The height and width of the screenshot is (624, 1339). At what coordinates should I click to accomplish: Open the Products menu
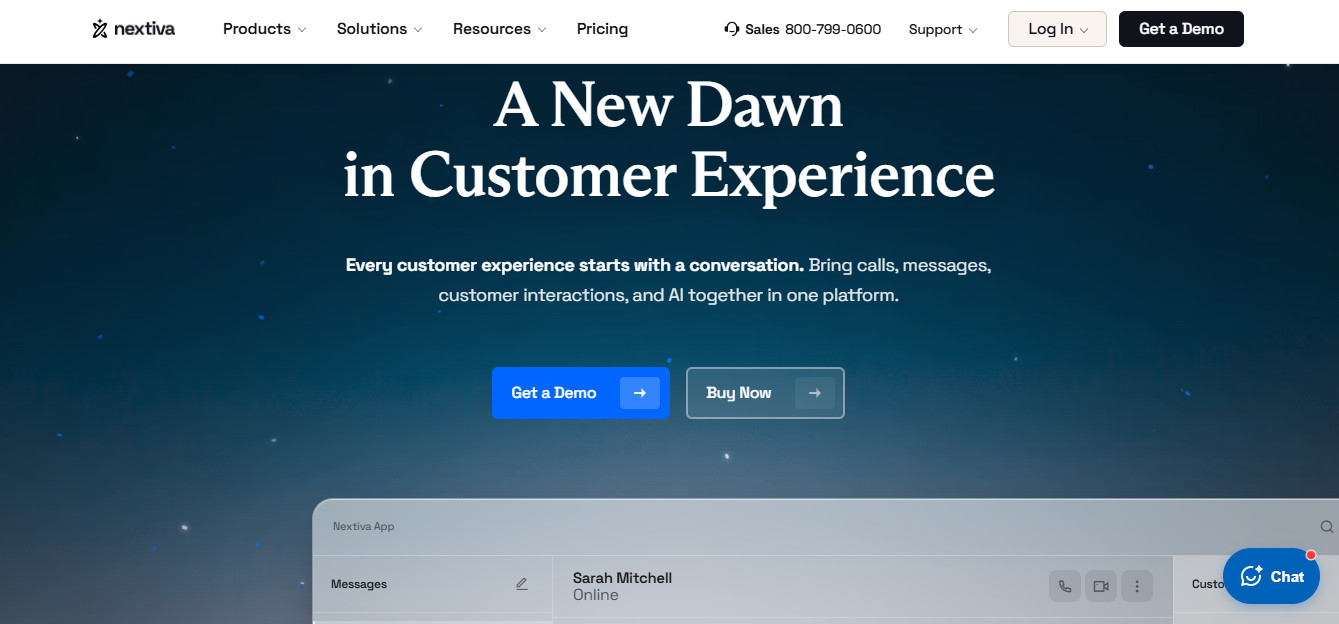tap(264, 29)
